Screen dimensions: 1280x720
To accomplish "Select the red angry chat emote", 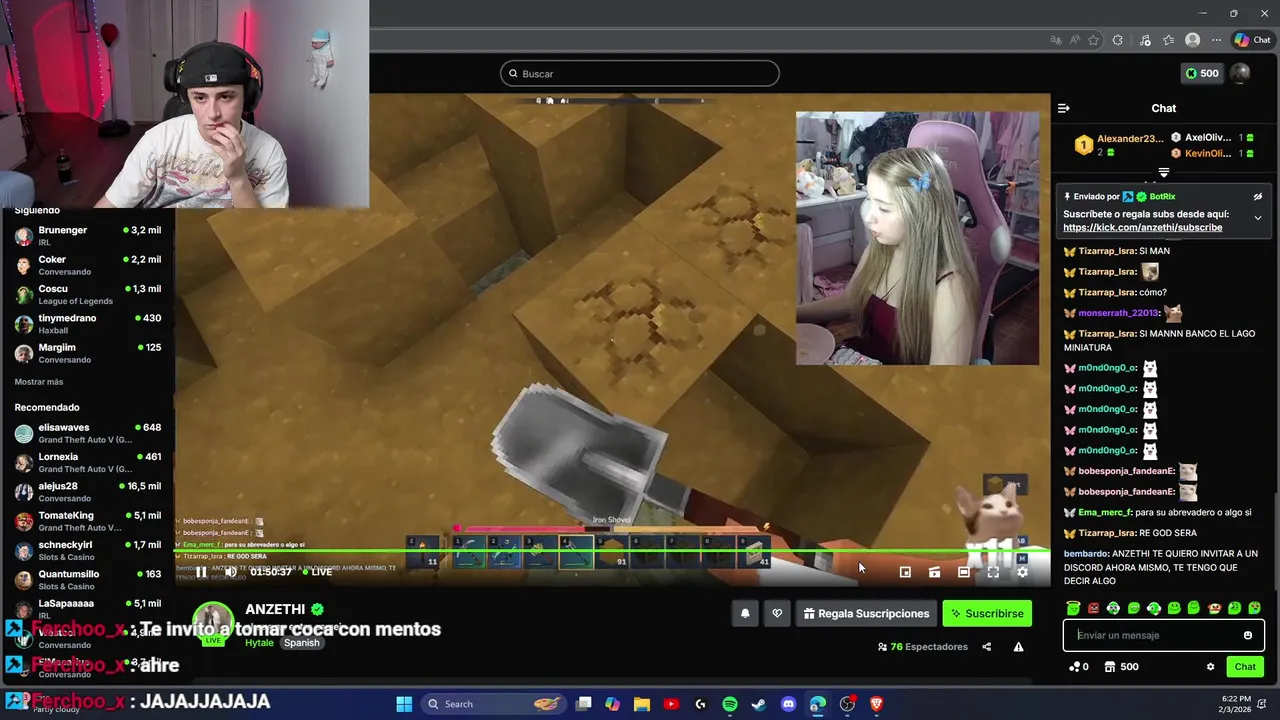I will (1093, 608).
